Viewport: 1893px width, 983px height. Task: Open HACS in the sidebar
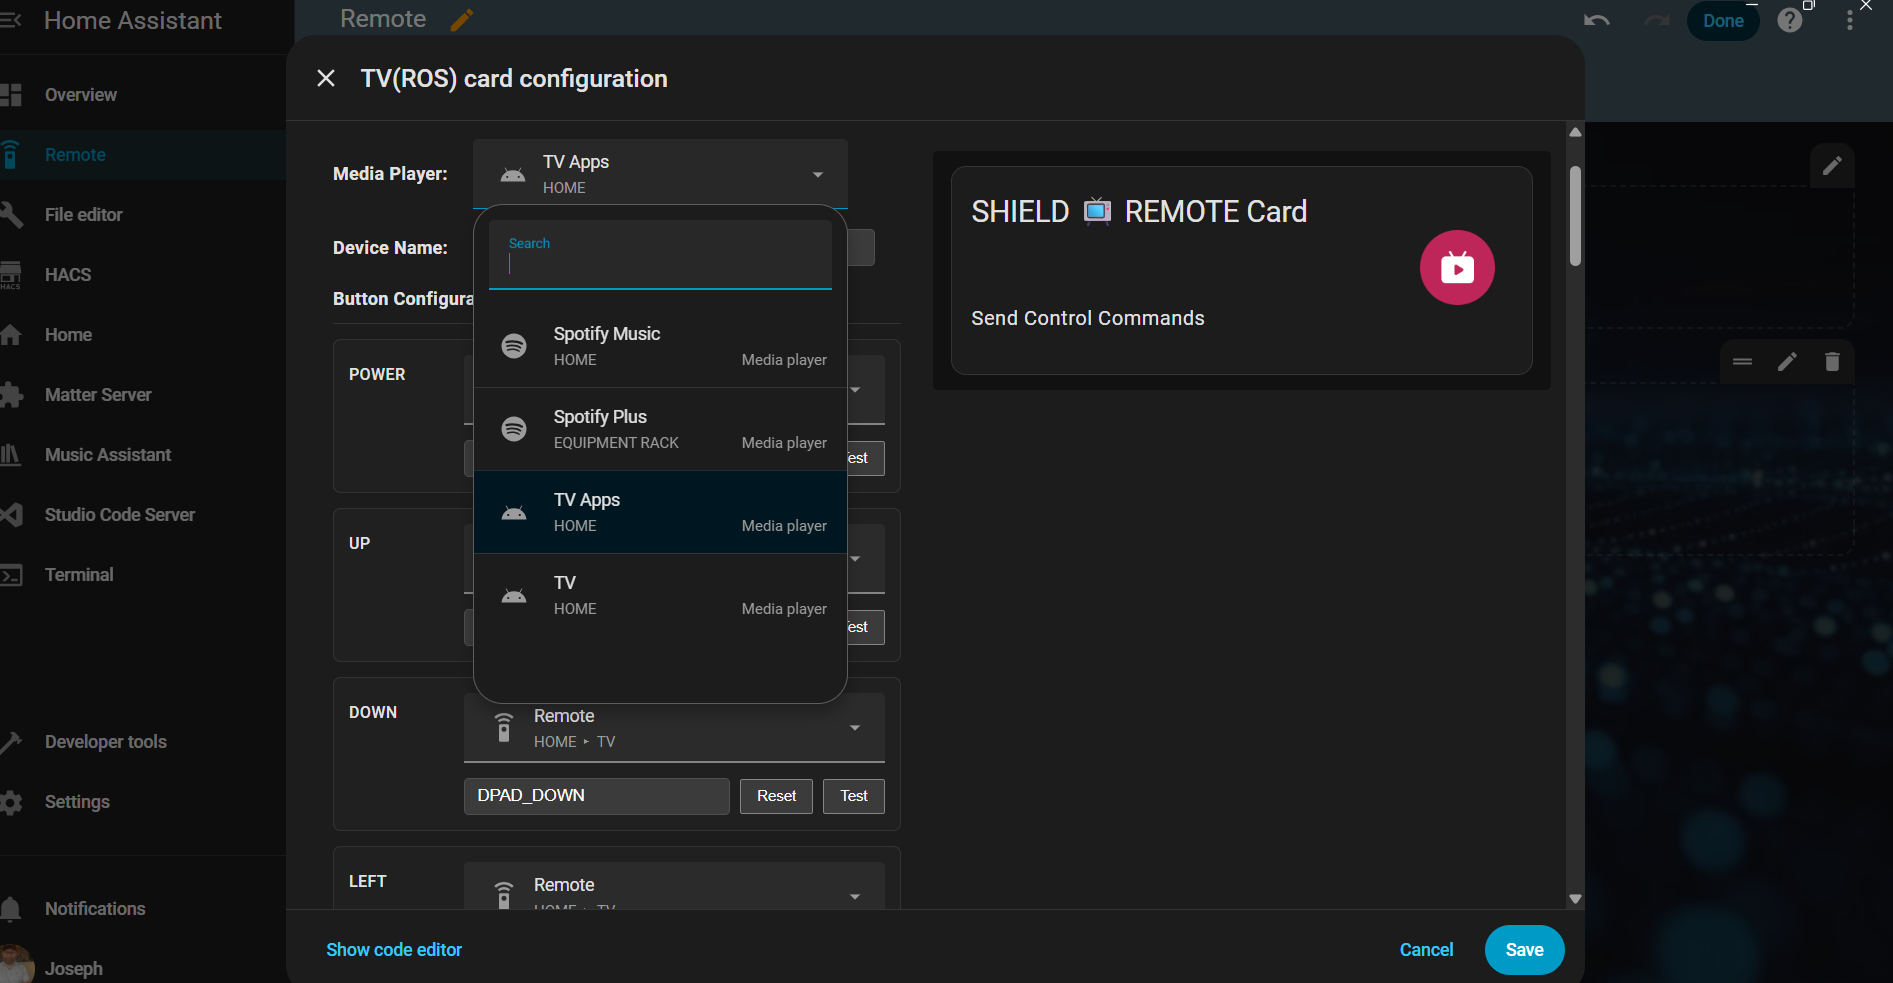[x=68, y=275]
